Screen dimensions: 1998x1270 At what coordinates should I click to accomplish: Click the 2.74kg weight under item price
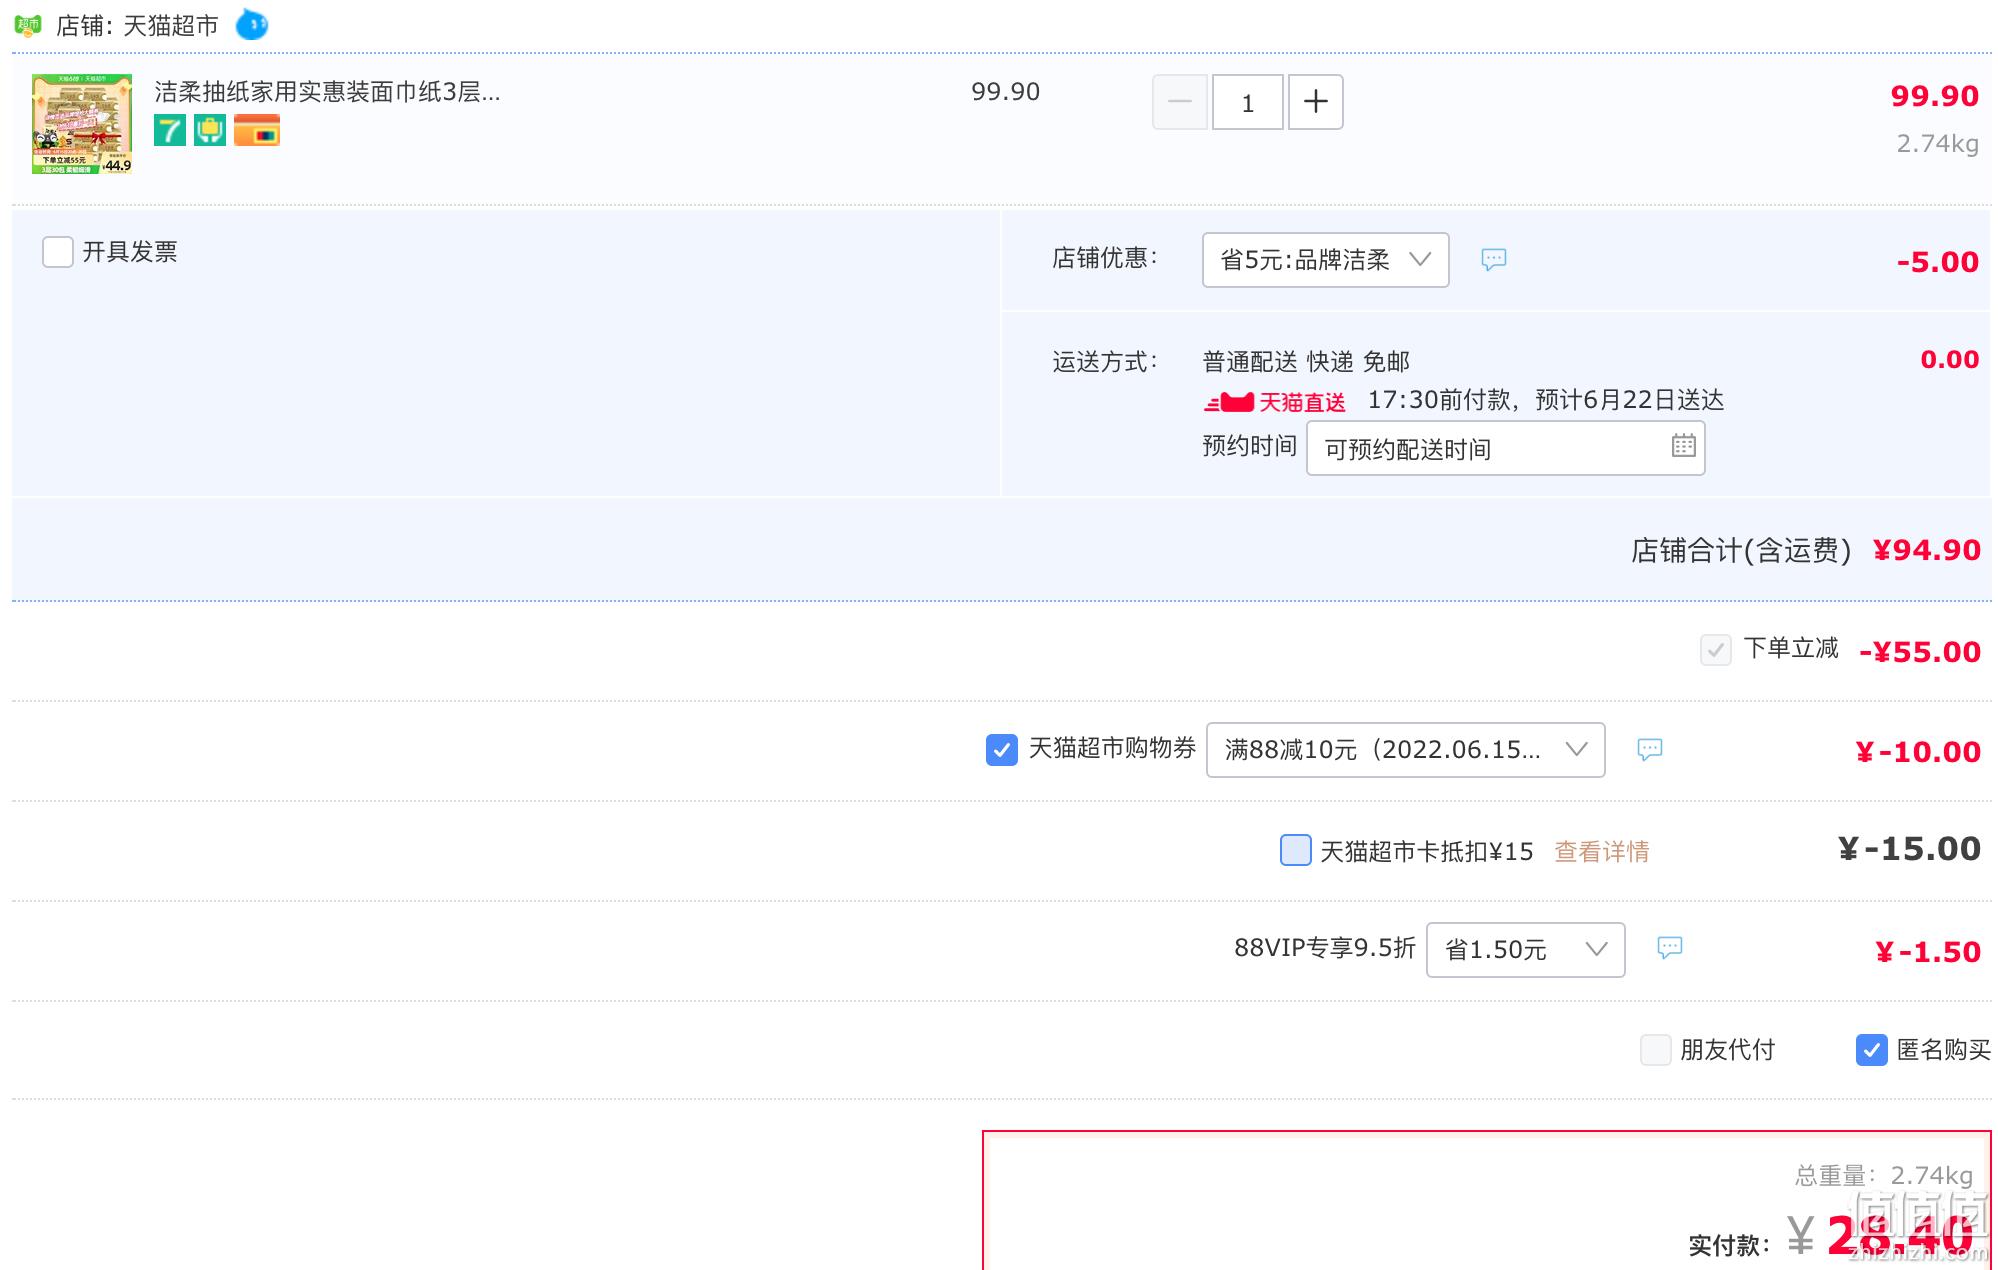1938,144
